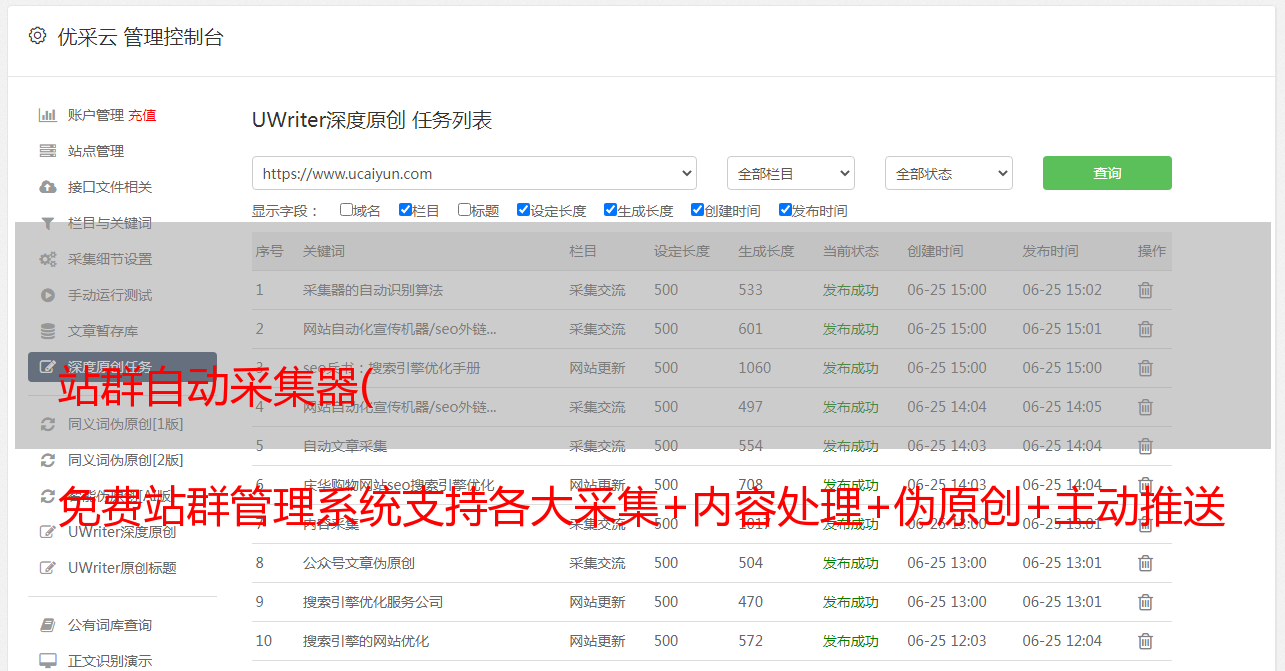Click trash icon for the 1060-length task
The width and height of the screenshot is (1285, 671).
1145,368
